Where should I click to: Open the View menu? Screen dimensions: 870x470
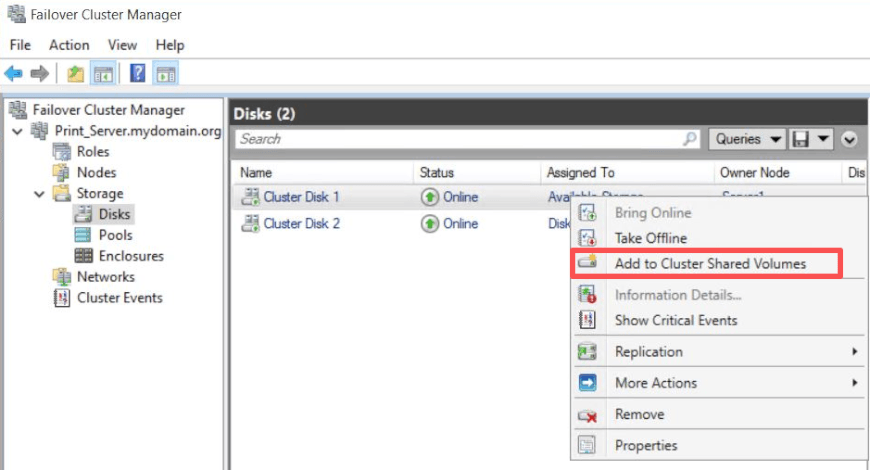(x=123, y=45)
